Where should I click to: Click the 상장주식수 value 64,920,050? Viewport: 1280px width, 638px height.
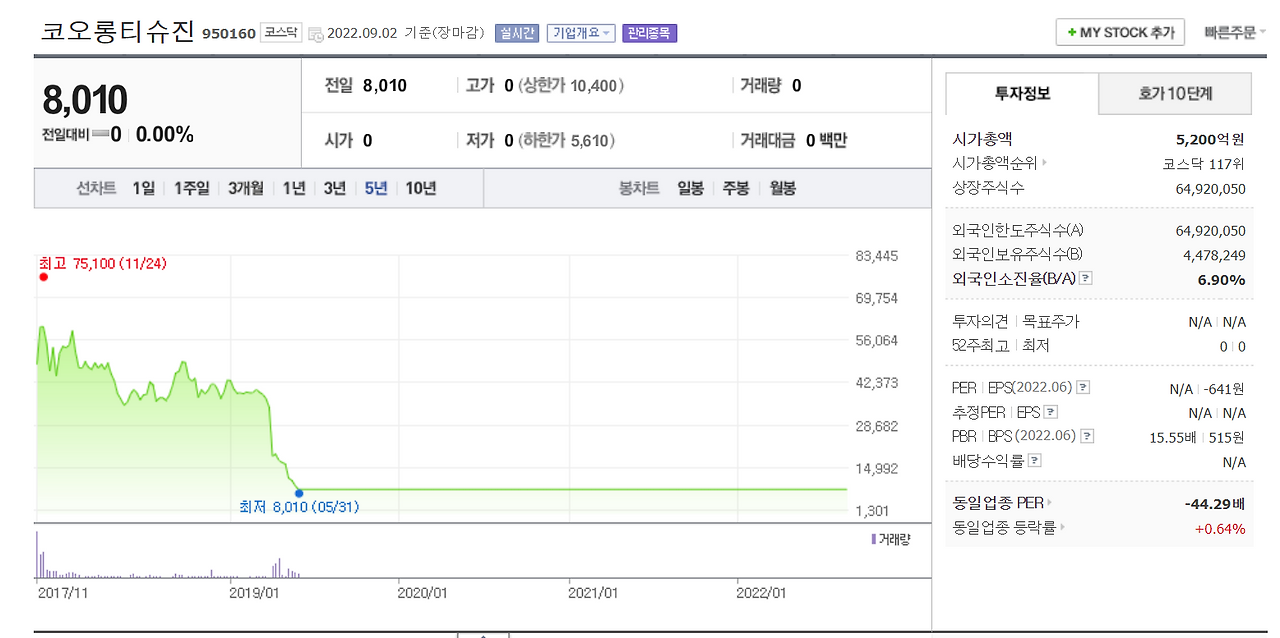[1210, 189]
